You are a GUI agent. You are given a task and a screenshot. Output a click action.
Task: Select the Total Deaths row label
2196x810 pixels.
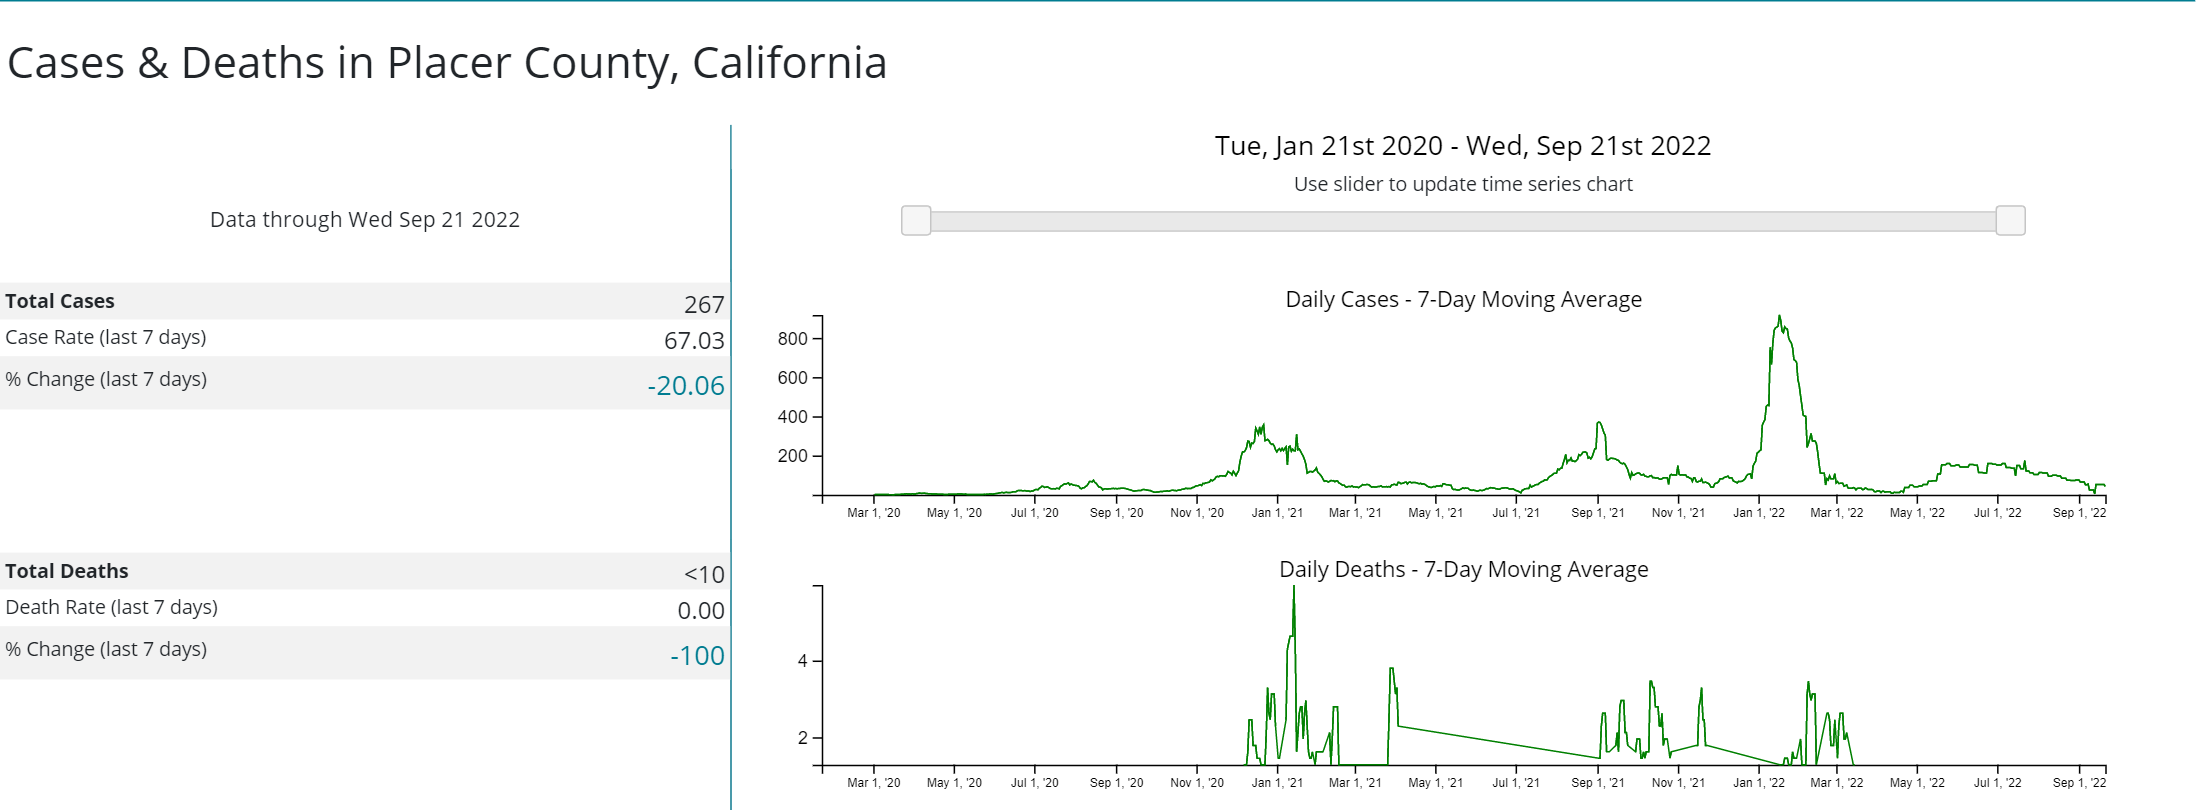pos(67,571)
